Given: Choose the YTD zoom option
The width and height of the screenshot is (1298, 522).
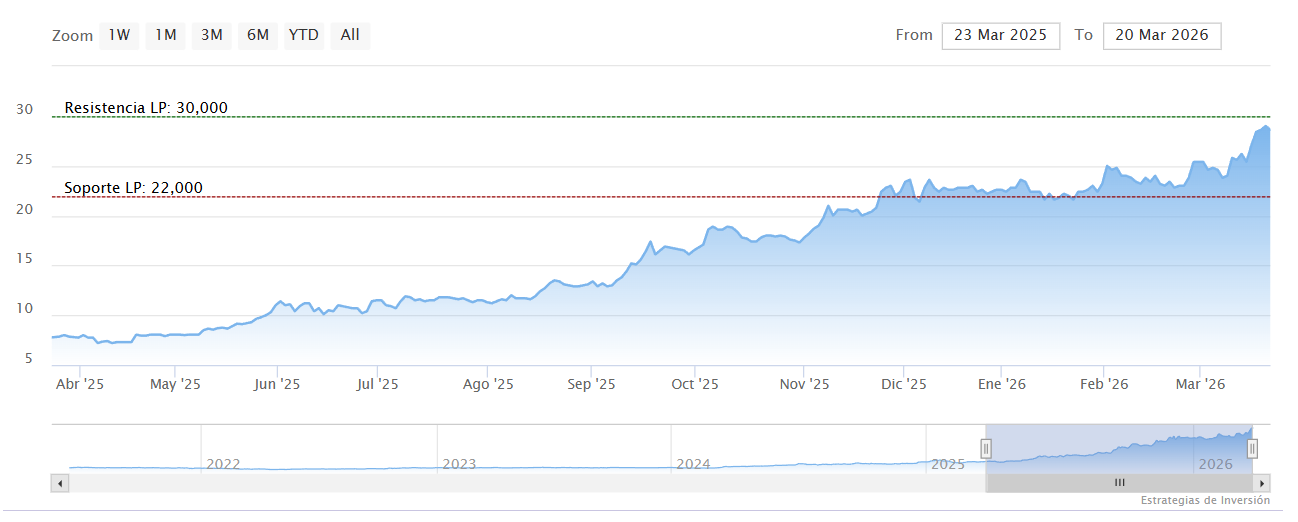Looking at the screenshot, I should tap(303, 36).
